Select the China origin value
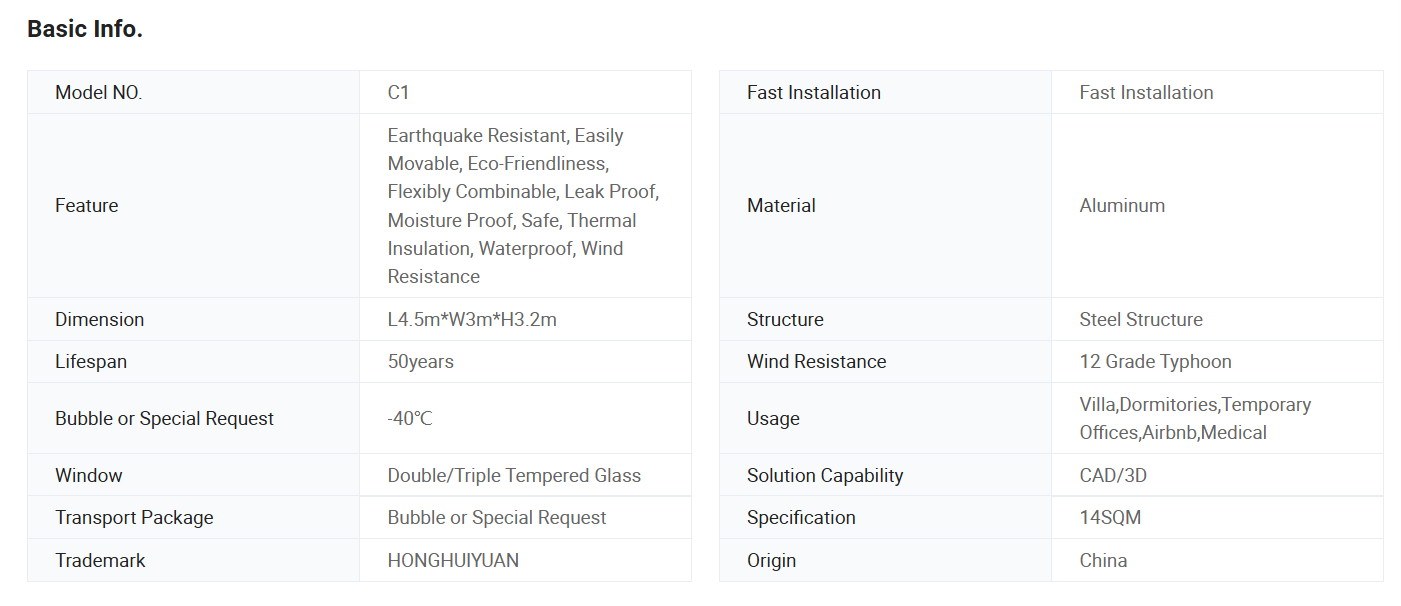 click(1103, 560)
